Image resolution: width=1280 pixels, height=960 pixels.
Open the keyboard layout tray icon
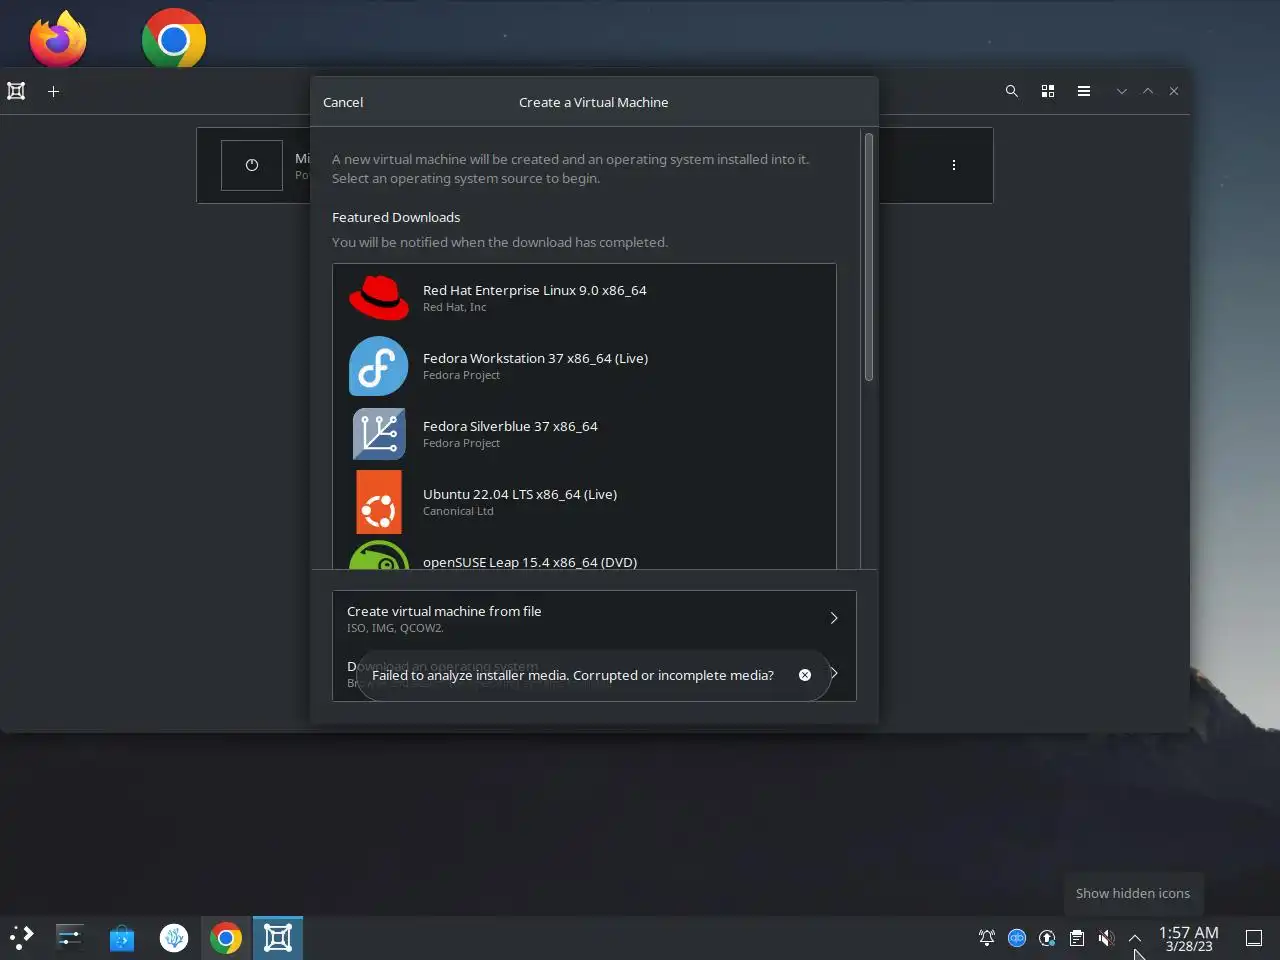(1017, 937)
